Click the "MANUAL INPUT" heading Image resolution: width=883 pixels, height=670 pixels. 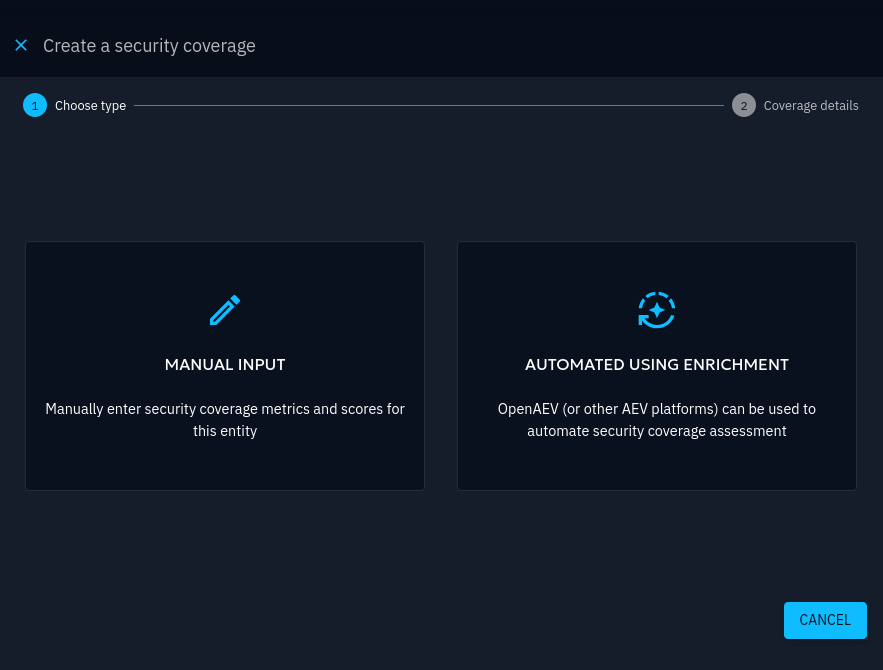click(x=225, y=365)
